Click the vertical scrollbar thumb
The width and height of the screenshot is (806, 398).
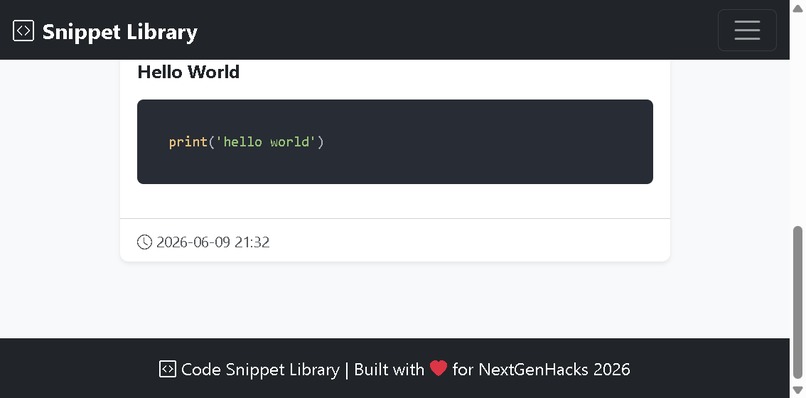pyautogui.click(x=798, y=302)
